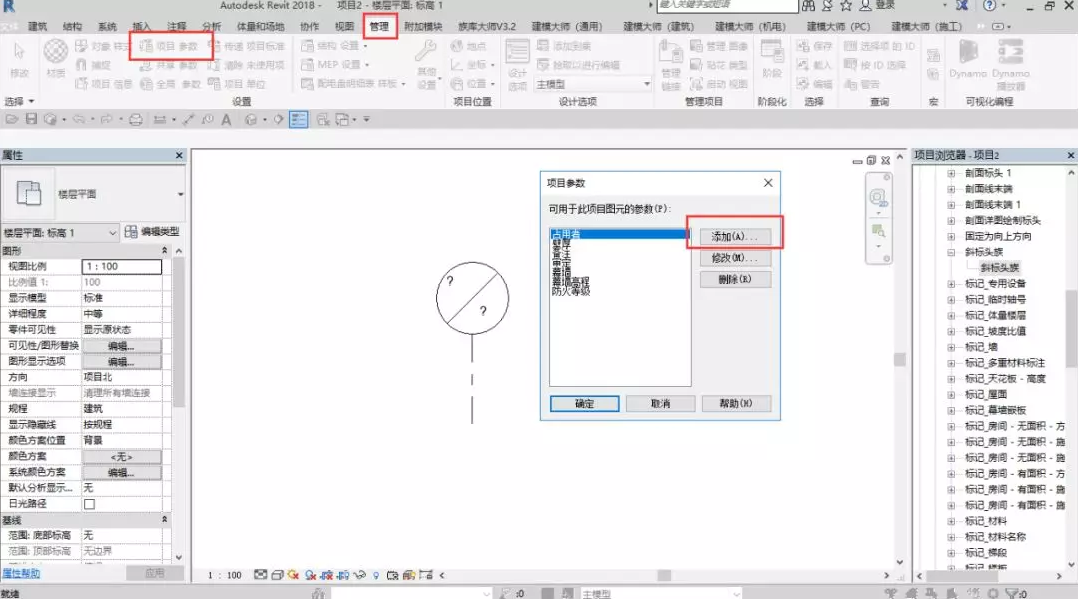Switch to the 管理 ribbon tab
Screen dimensions: 1078x599
[379, 26]
